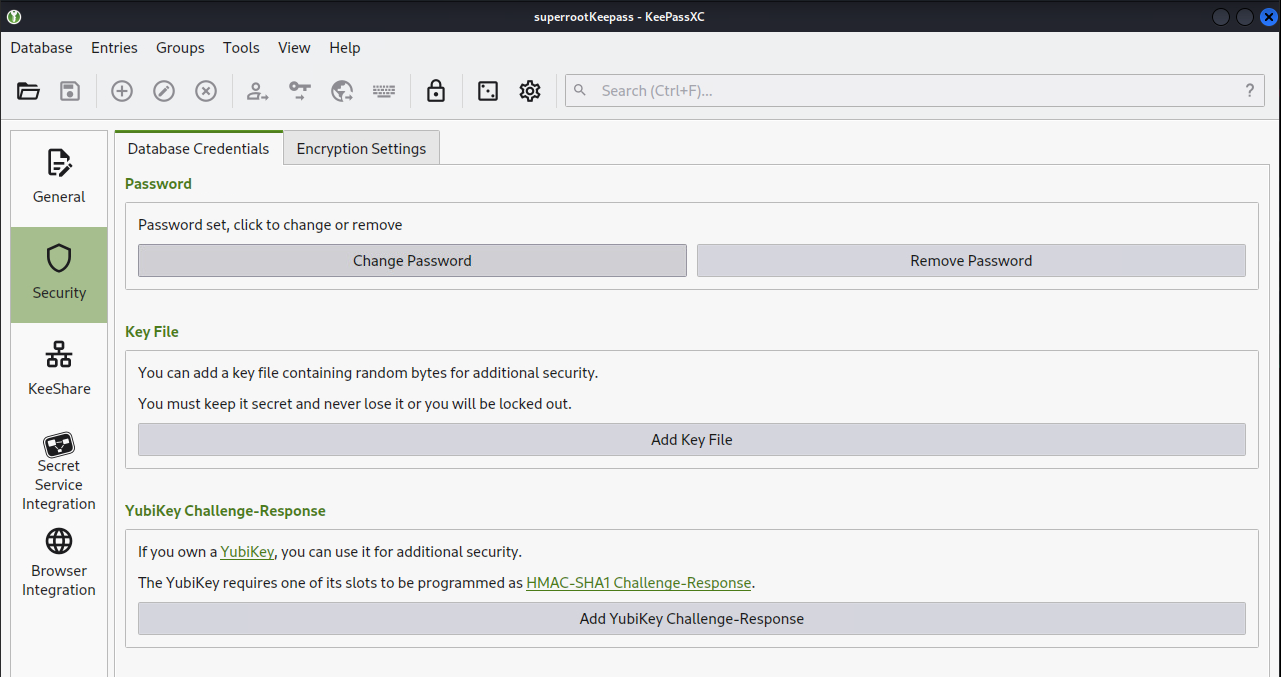Viewport: 1281px width, 677px height.
Task: Follow the YubiKey hyperlink
Action: tap(247, 552)
